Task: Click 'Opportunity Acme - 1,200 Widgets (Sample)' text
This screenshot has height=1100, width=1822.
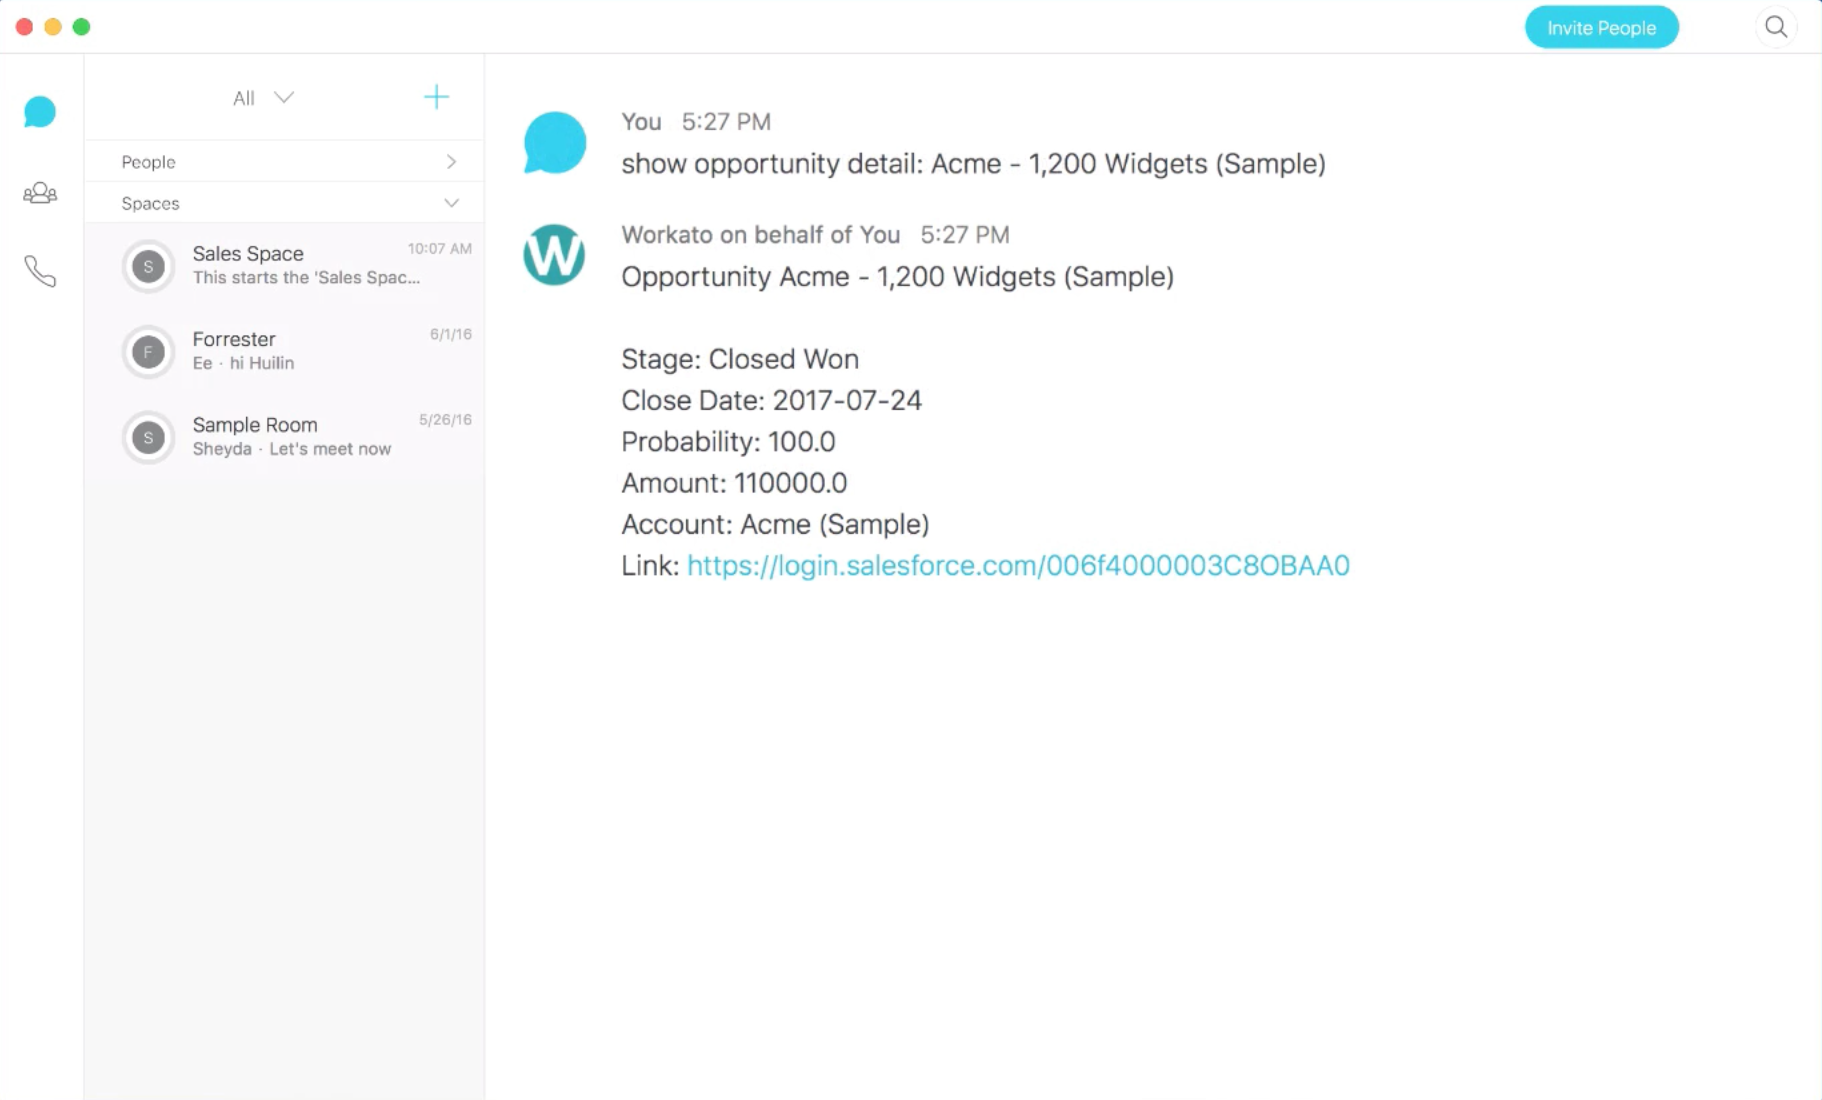Action: 897,276
